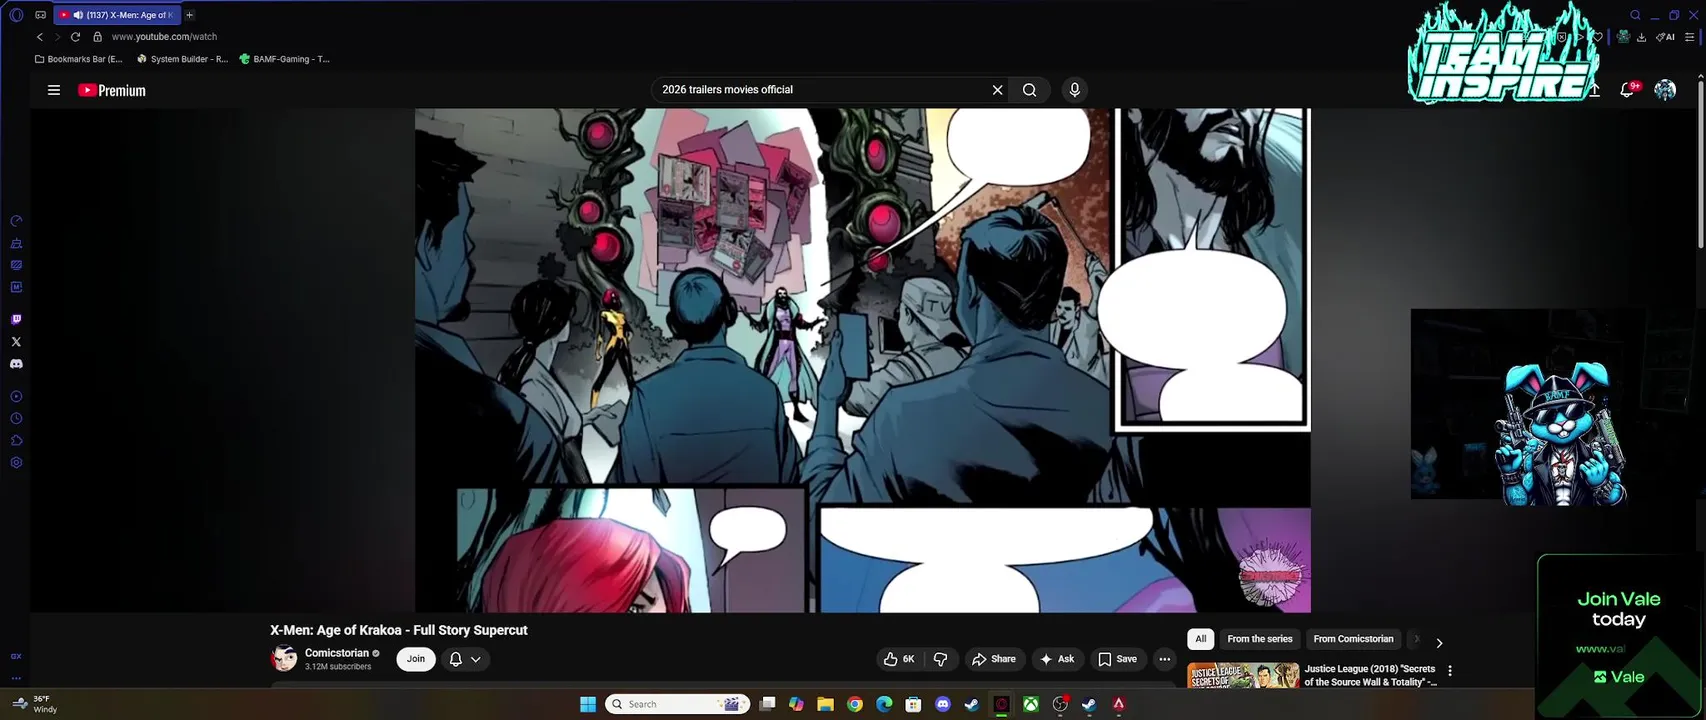Start voice search with the microphone icon

[1075, 90]
